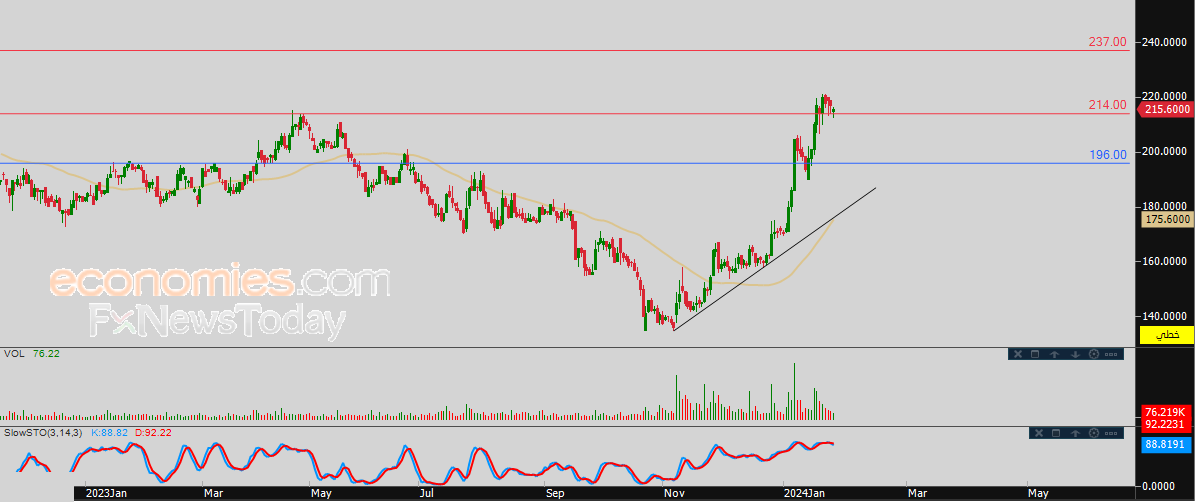
Task: Move the SlowSTO panel up
Action: click(1075, 433)
